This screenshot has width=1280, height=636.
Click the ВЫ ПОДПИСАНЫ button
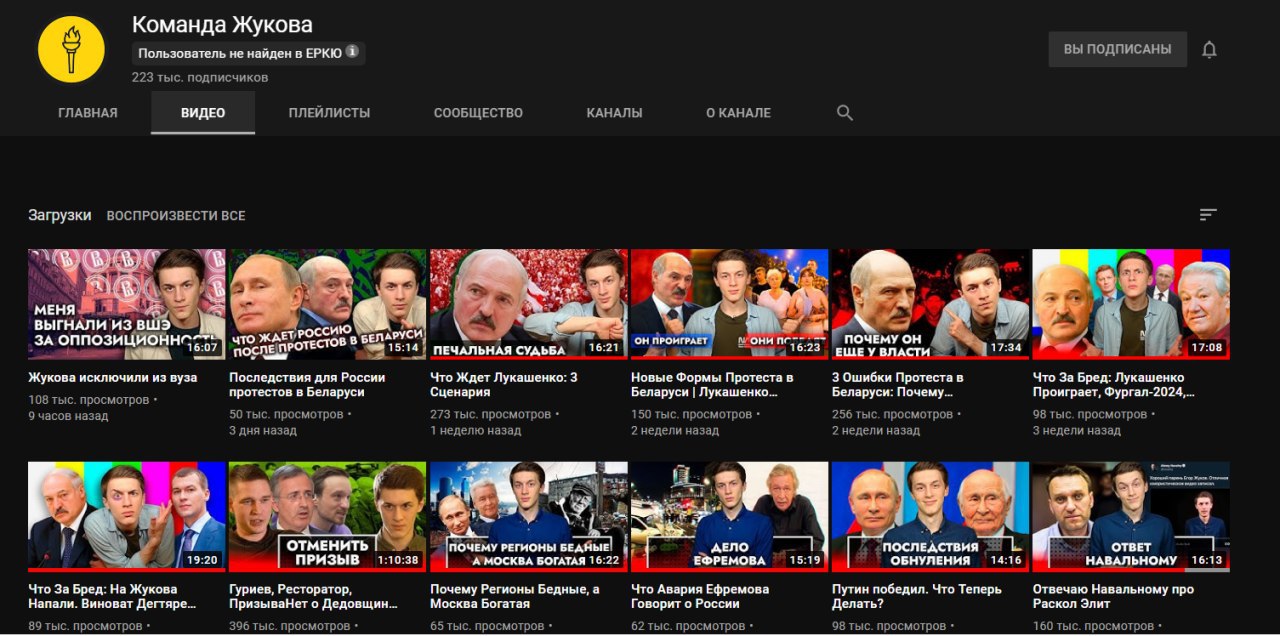point(1117,49)
